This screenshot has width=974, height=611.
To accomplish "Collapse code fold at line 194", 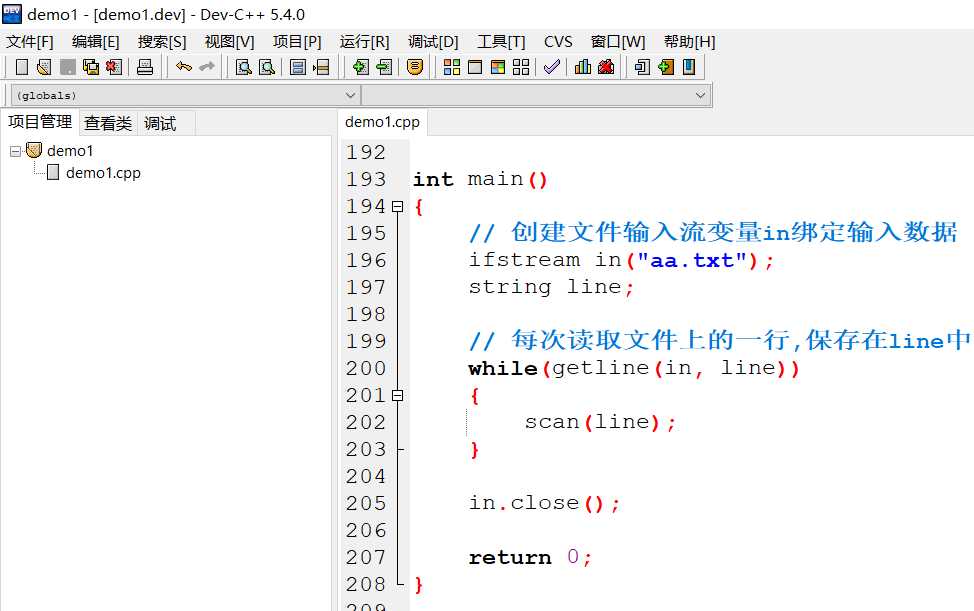I will pyautogui.click(x=398, y=207).
